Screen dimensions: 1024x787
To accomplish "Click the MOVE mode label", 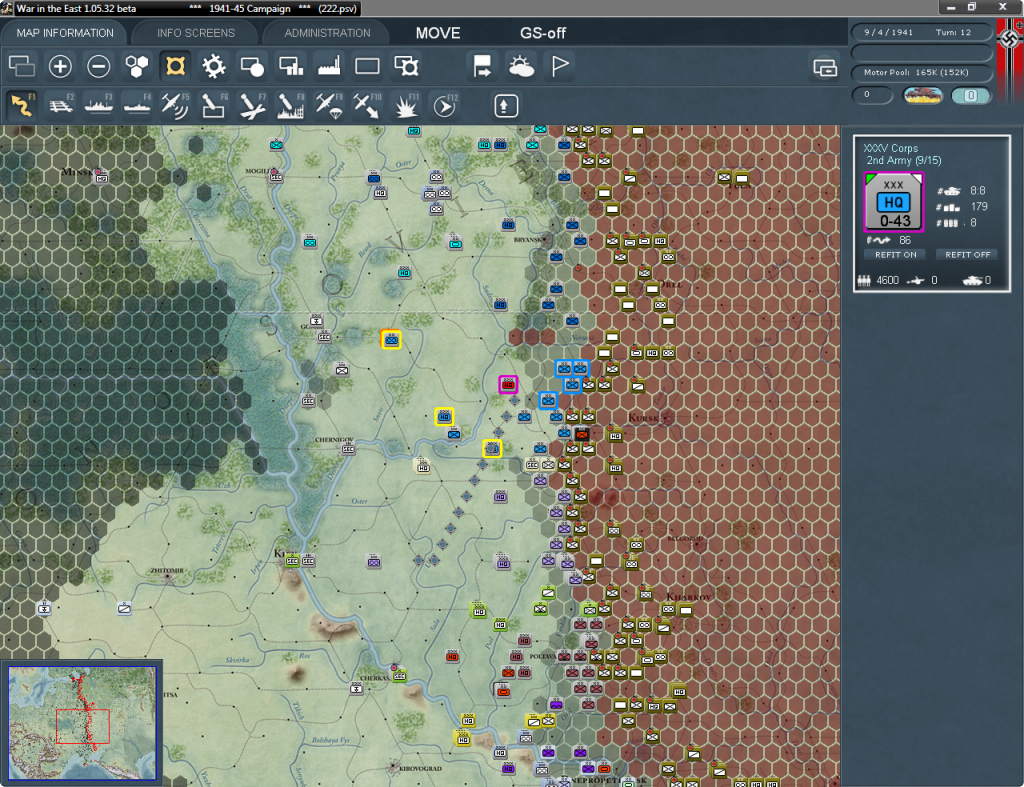I will [x=438, y=33].
